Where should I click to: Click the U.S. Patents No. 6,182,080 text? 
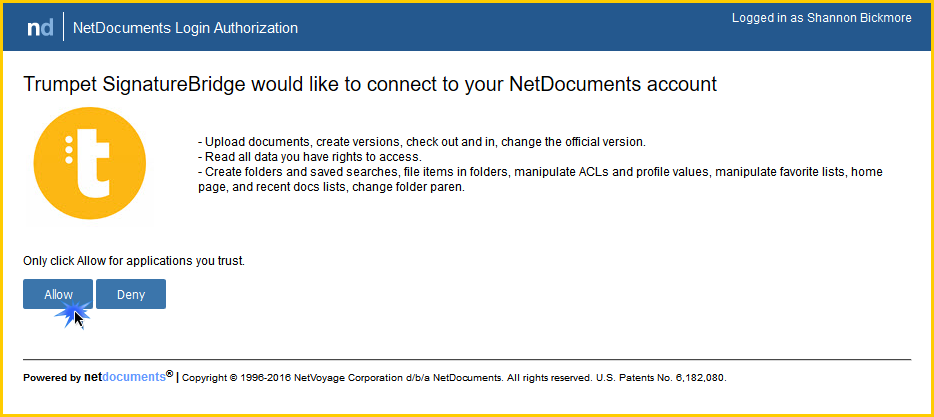tap(661, 378)
